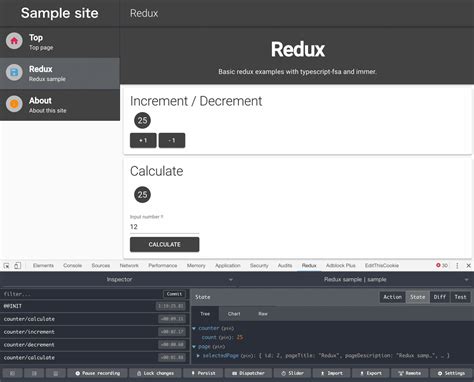Click the +1 increment button
This screenshot has width=474, height=382.
coord(143,140)
